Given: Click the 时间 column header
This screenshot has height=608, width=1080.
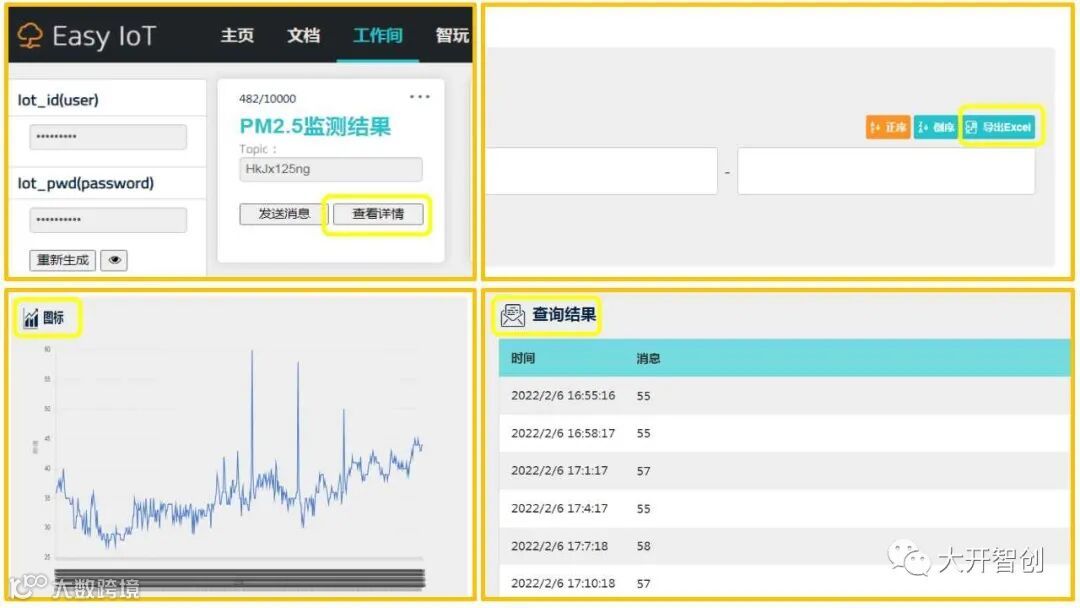Looking at the screenshot, I should pyautogui.click(x=523, y=358).
